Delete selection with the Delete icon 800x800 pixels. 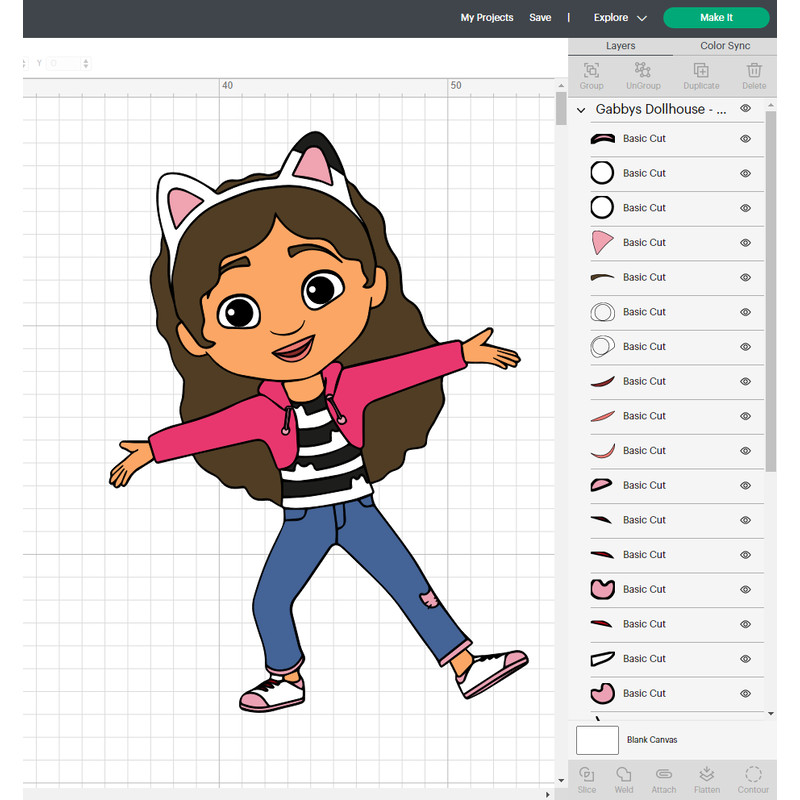click(753, 73)
